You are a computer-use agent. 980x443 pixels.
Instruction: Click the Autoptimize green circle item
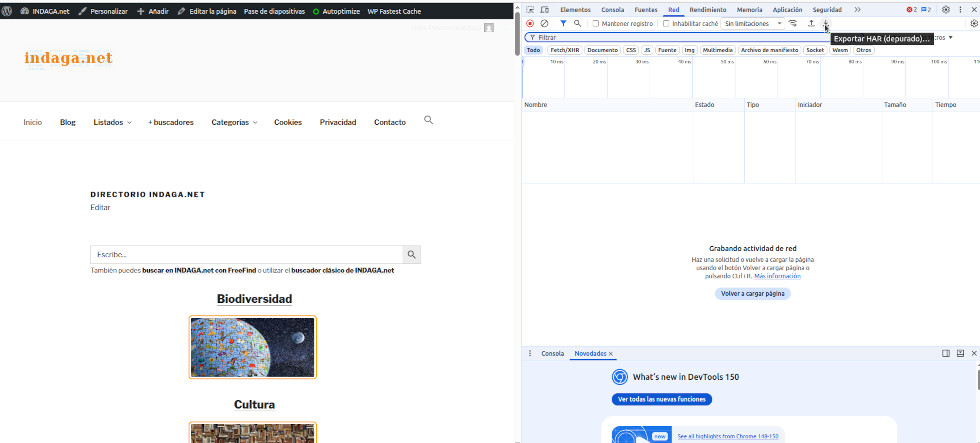coord(336,11)
